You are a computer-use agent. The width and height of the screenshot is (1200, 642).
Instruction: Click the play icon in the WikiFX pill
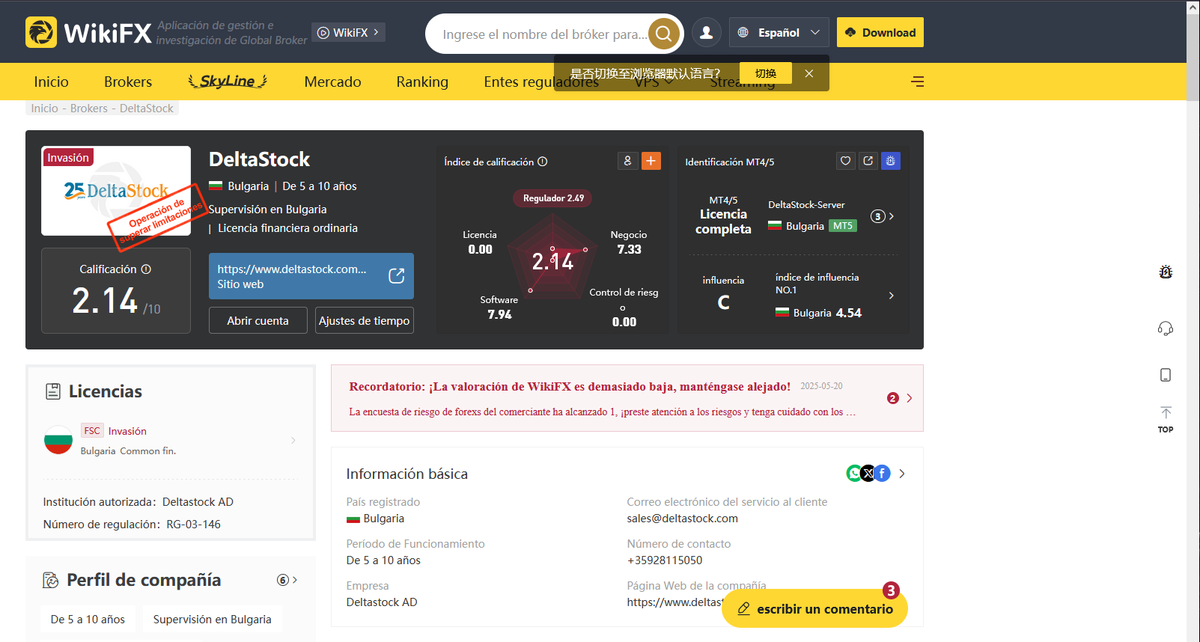click(x=323, y=33)
